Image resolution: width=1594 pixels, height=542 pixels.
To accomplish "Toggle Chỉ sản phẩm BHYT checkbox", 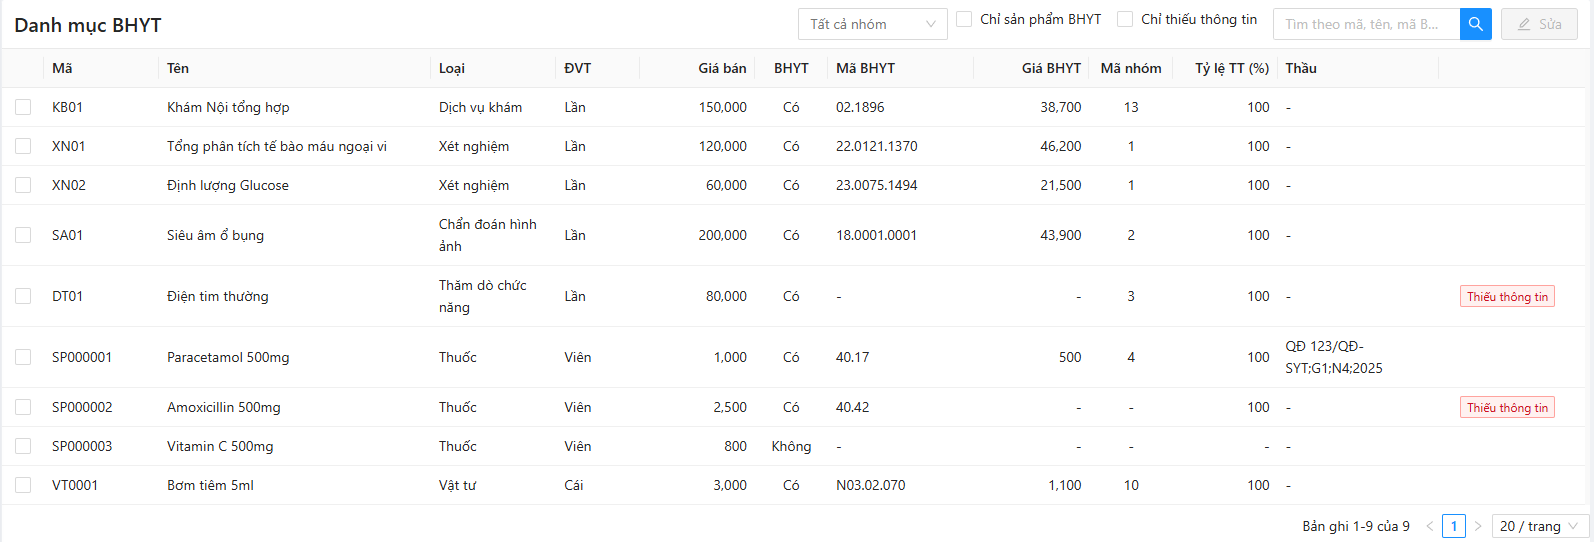I will coord(964,19).
